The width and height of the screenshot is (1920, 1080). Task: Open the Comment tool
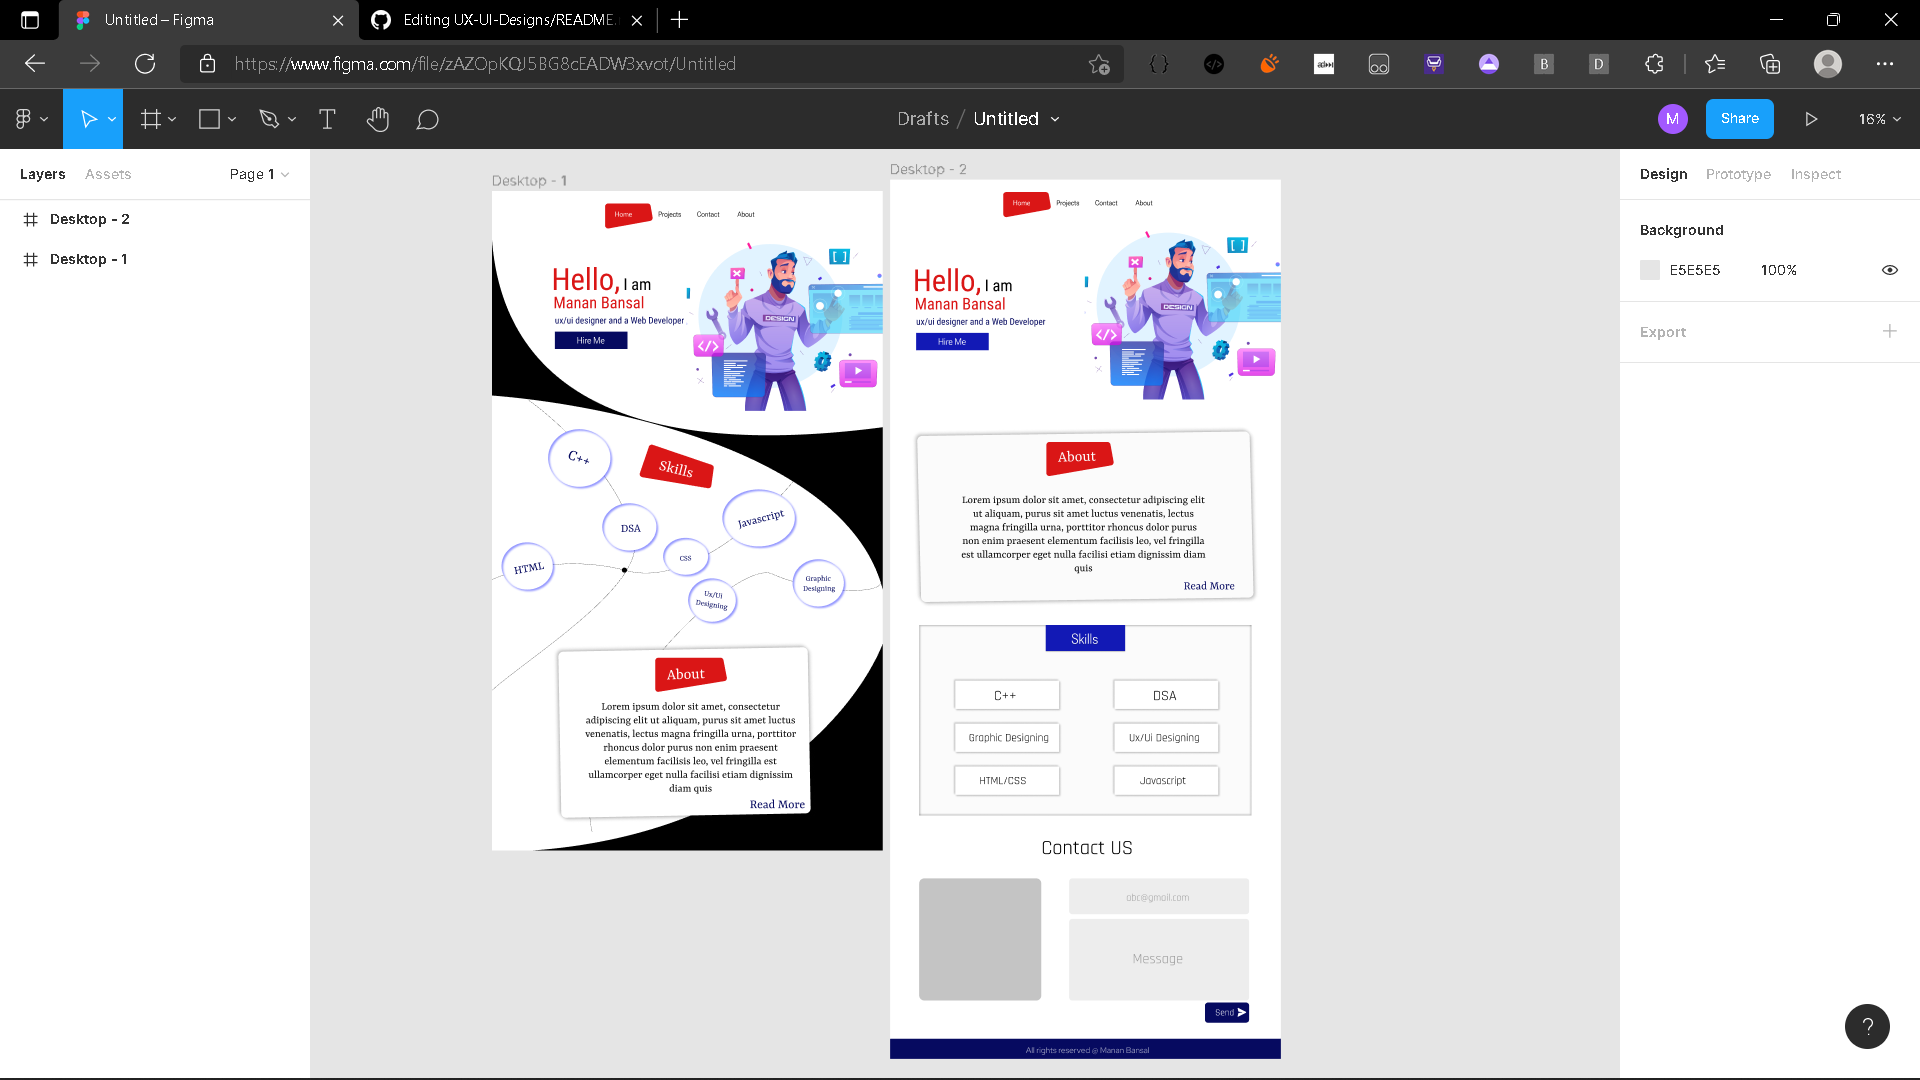[427, 118]
